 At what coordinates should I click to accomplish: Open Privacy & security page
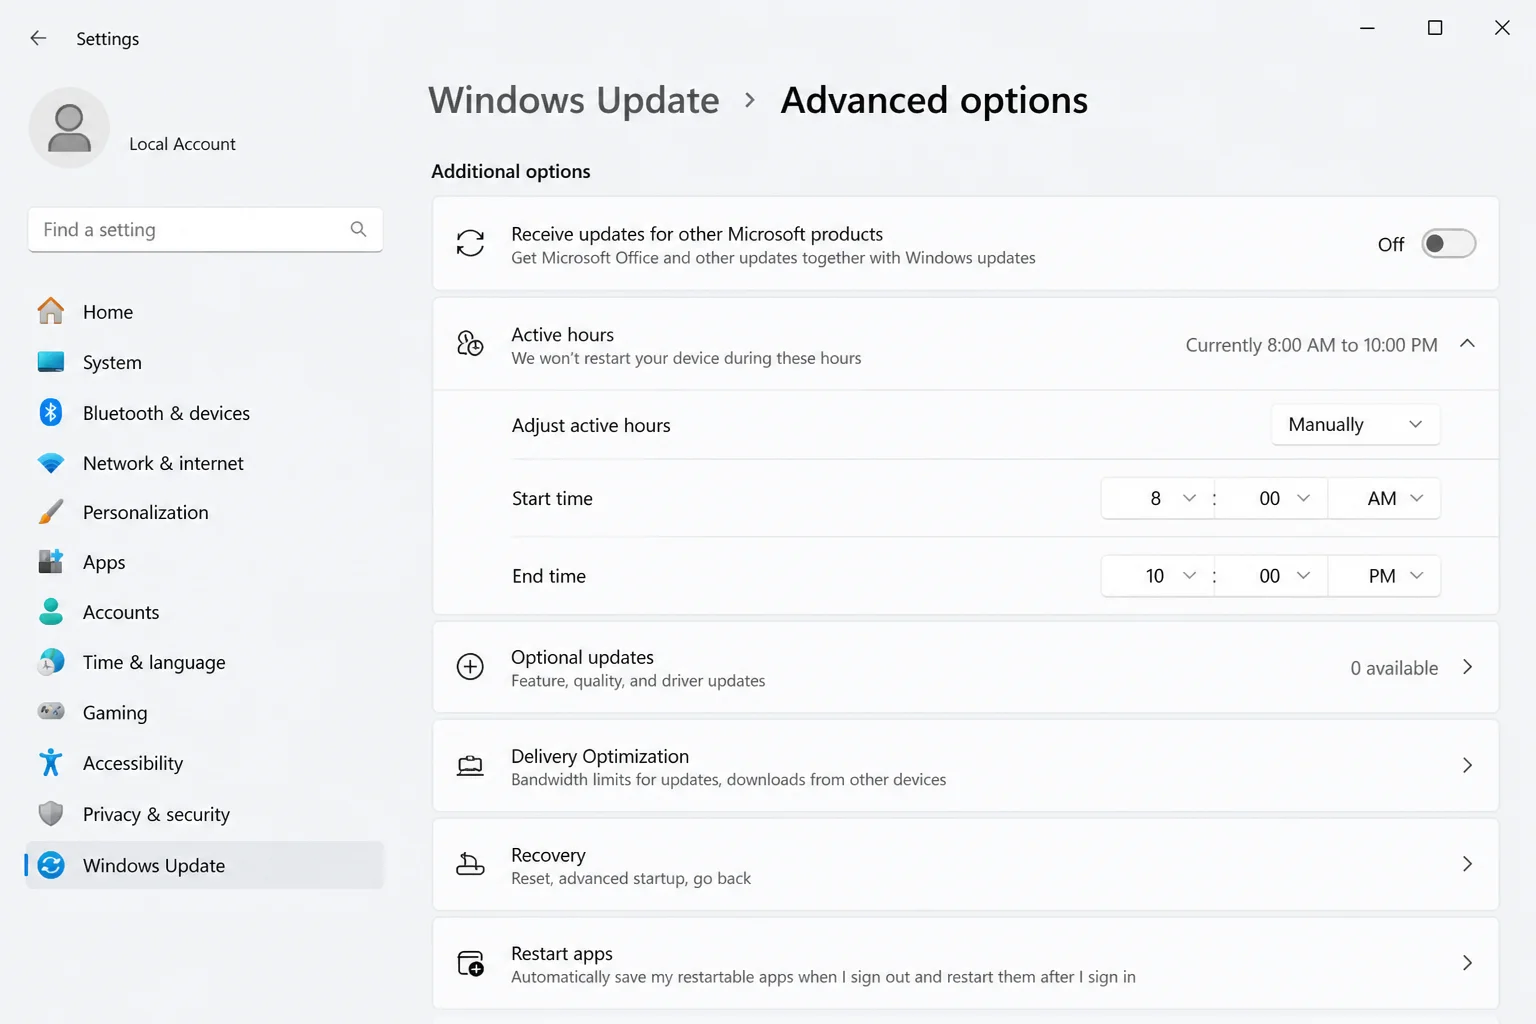click(x=205, y=814)
